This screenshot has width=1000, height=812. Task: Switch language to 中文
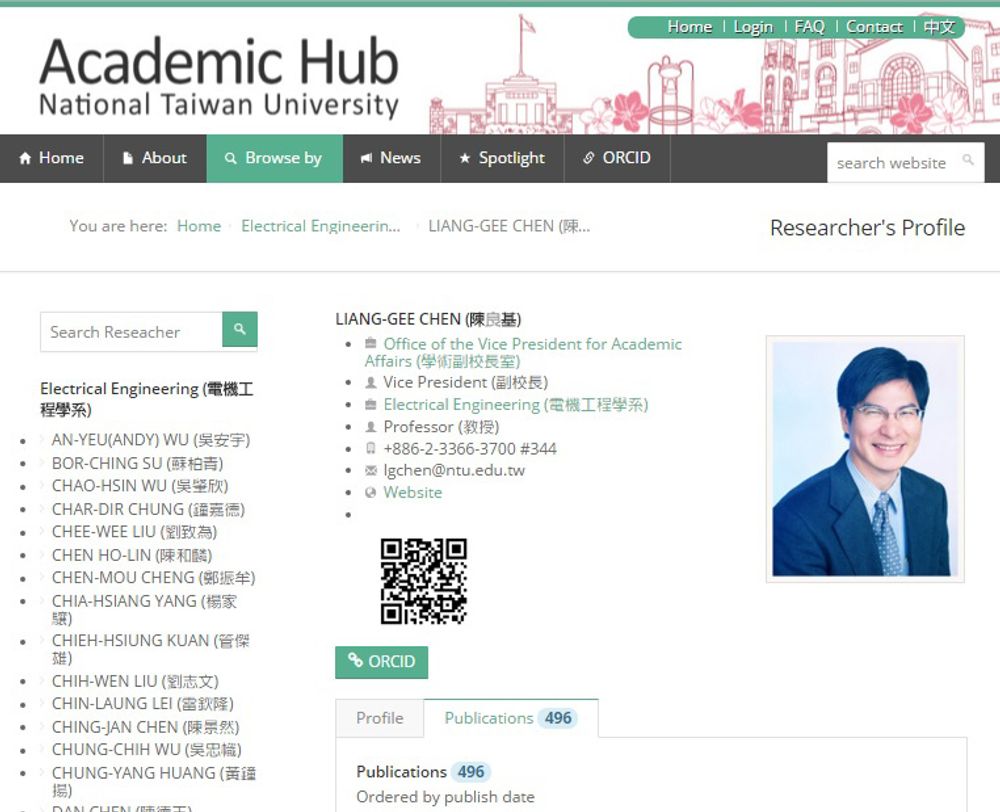point(939,27)
